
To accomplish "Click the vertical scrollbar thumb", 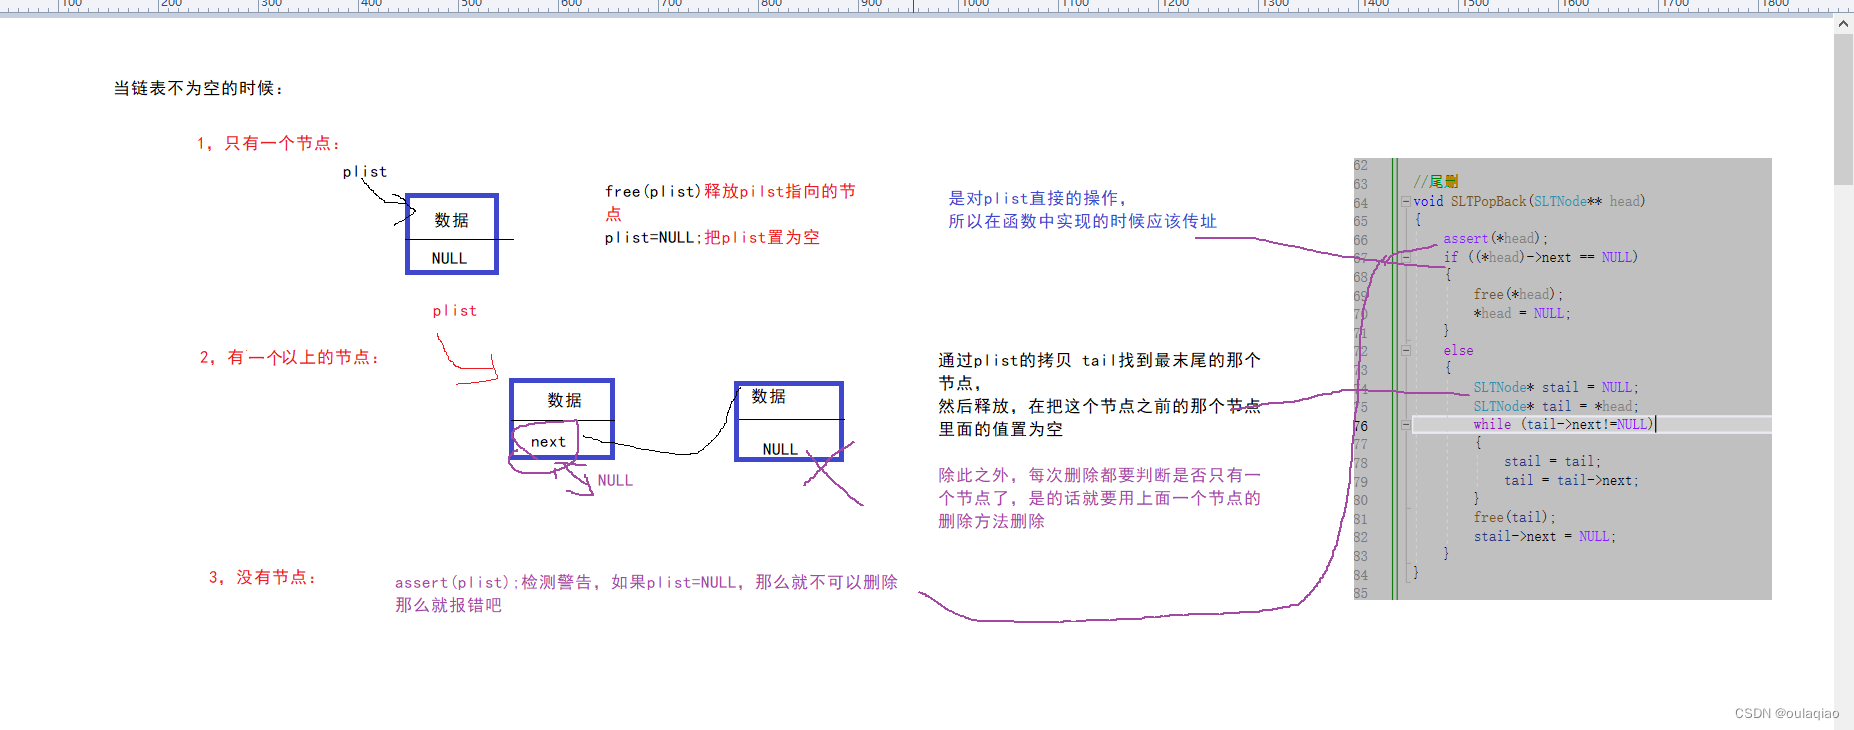I will click(1843, 108).
